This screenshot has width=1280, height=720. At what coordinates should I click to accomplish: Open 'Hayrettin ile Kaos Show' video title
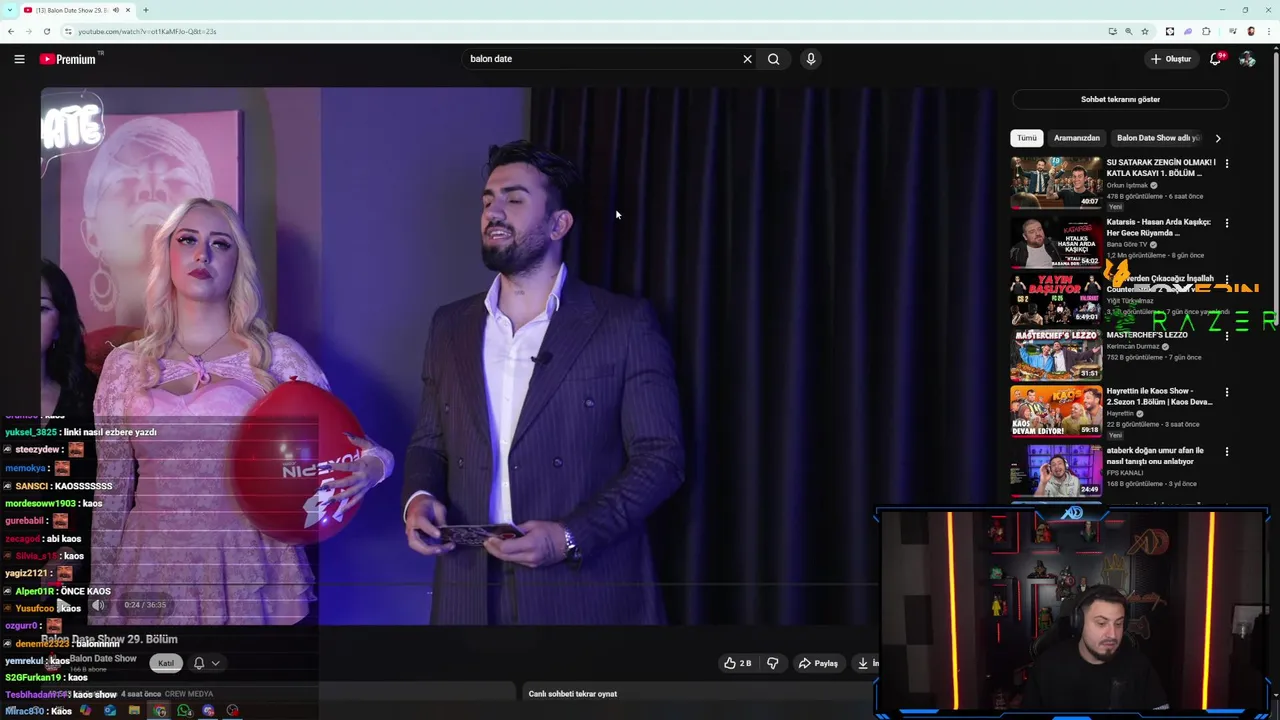pyautogui.click(x=1159, y=396)
